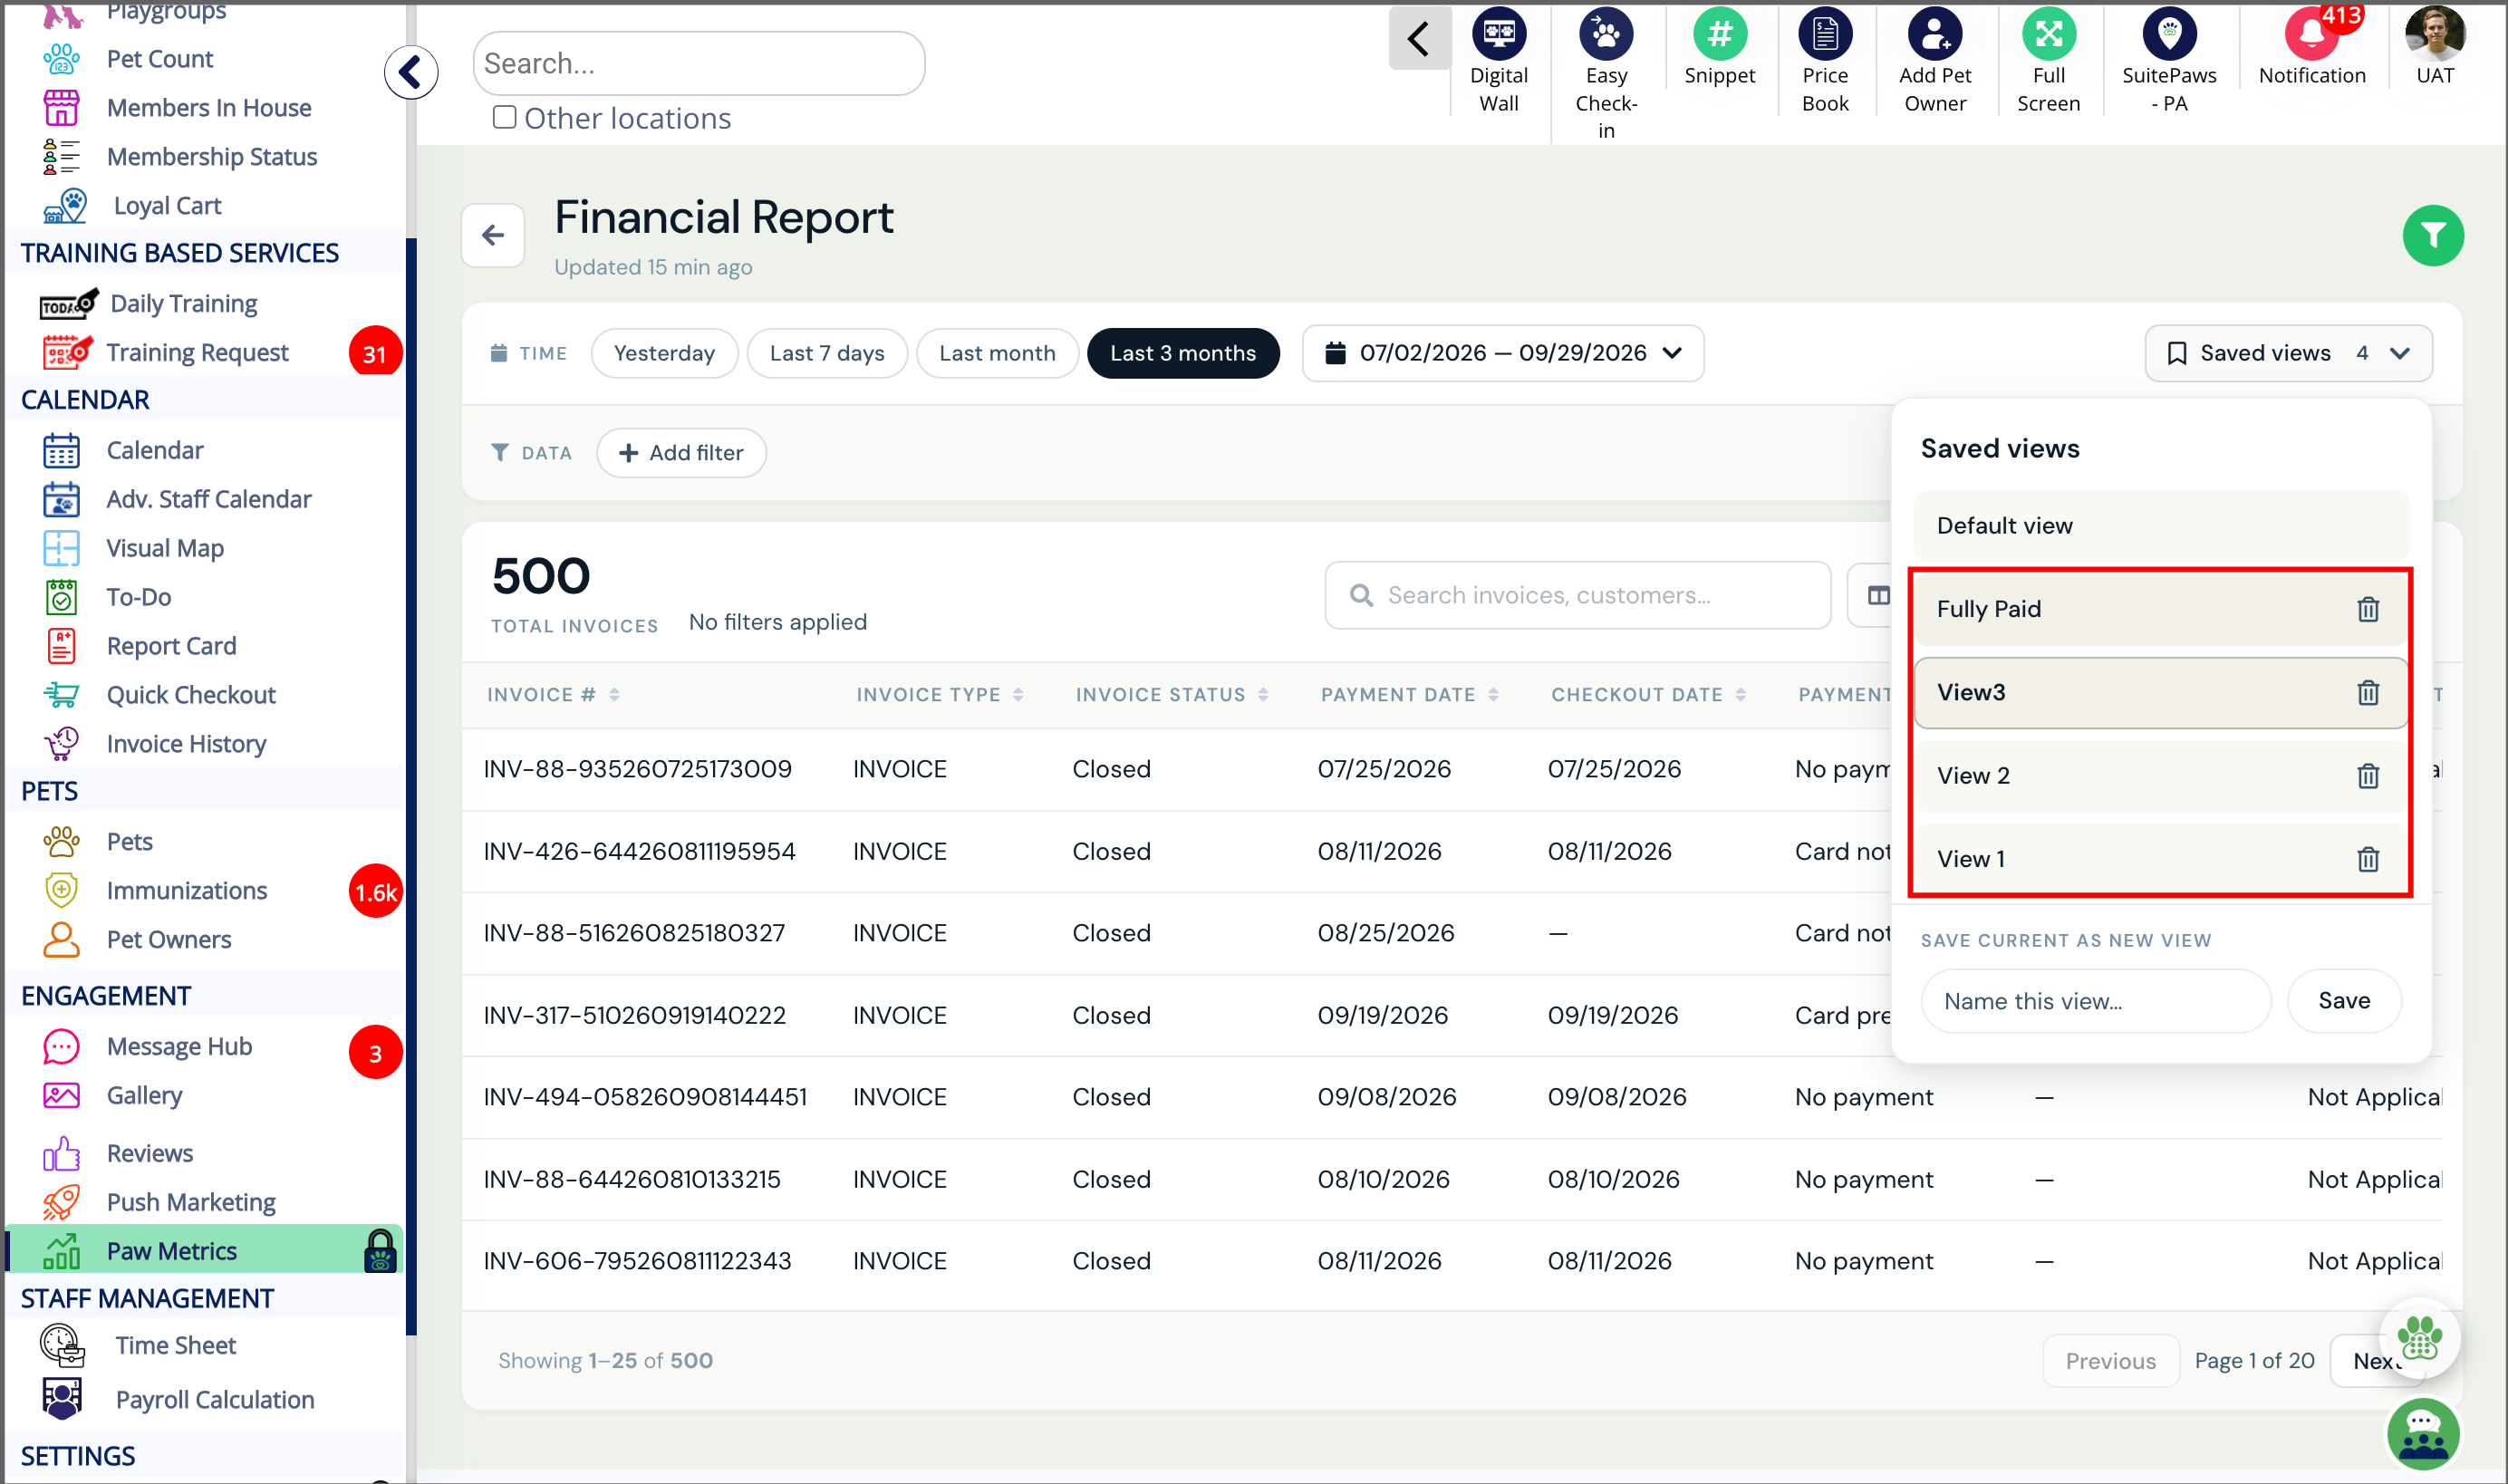2508x1484 pixels.
Task: Open the Snippet hashtag icon
Action: tap(1719, 34)
